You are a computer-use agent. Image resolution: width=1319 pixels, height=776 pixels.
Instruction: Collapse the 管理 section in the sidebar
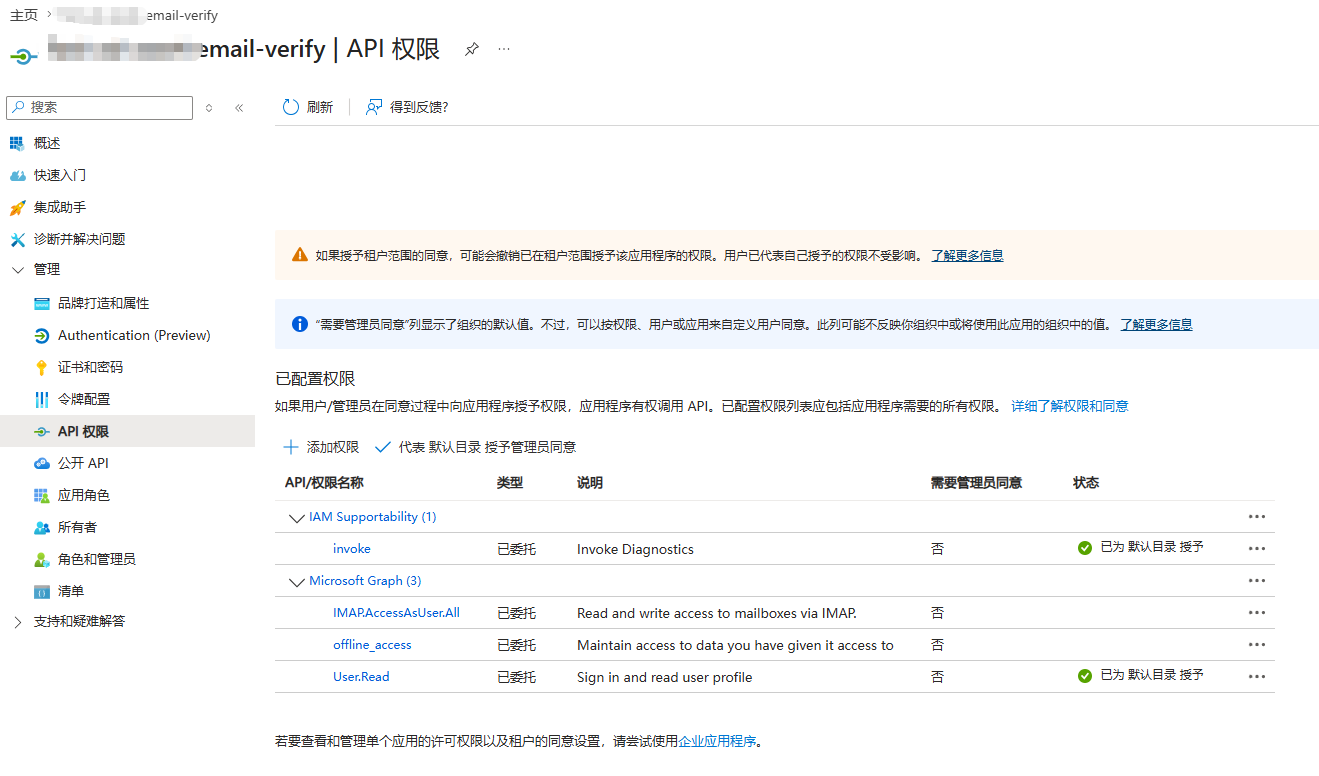[x=18, y=270]
